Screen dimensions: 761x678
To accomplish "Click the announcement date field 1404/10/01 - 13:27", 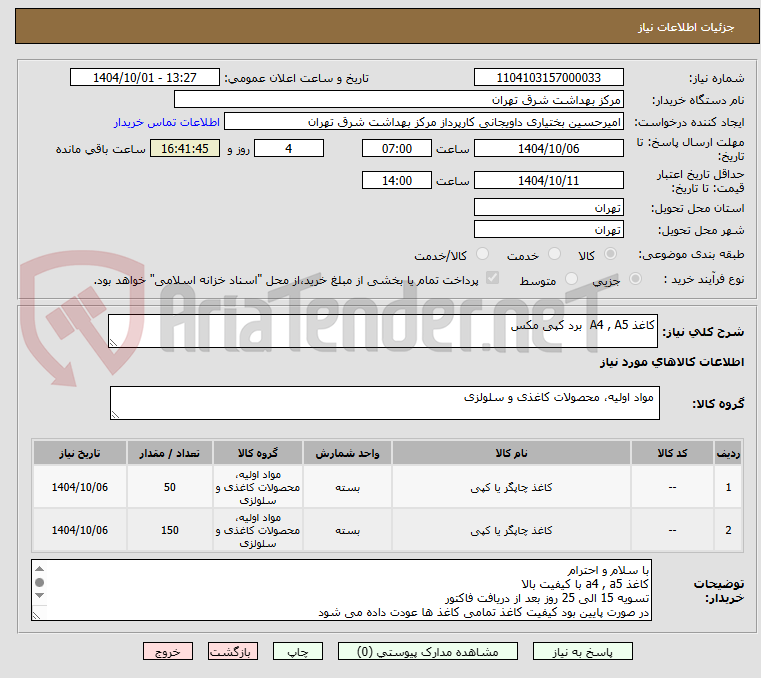I will [x=145, y=78].
